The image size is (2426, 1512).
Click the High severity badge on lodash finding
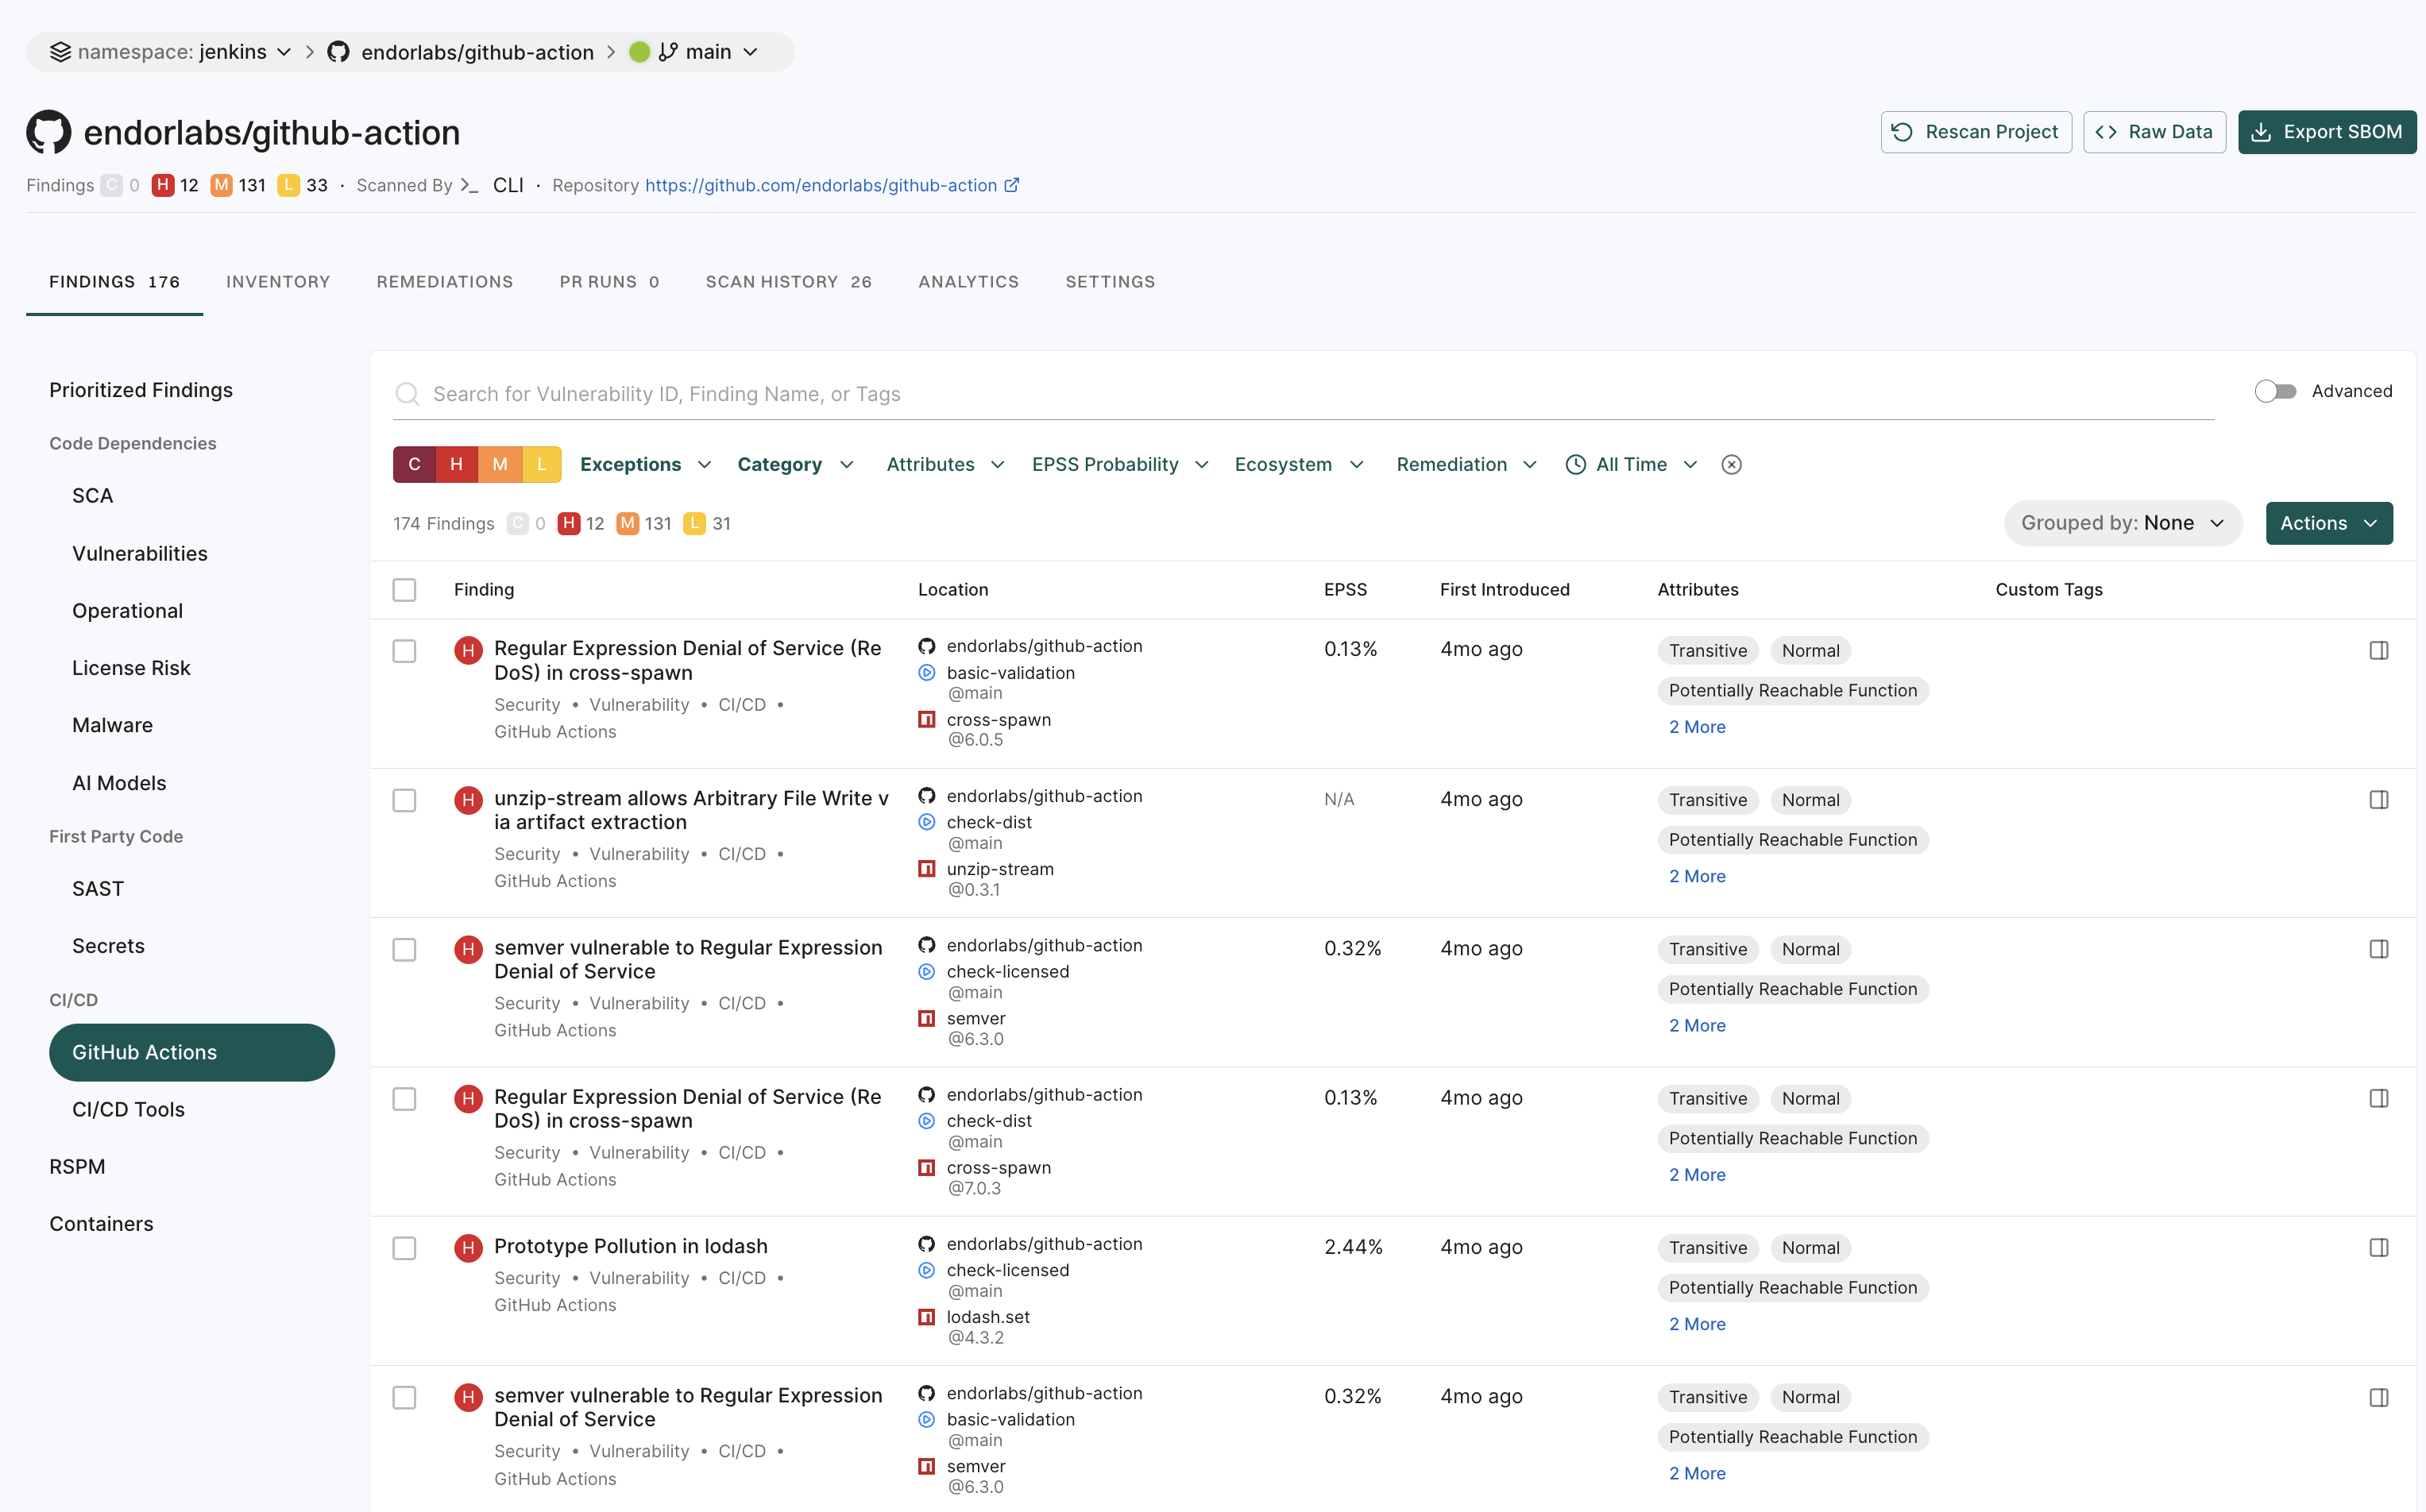tap(468, 1247)
